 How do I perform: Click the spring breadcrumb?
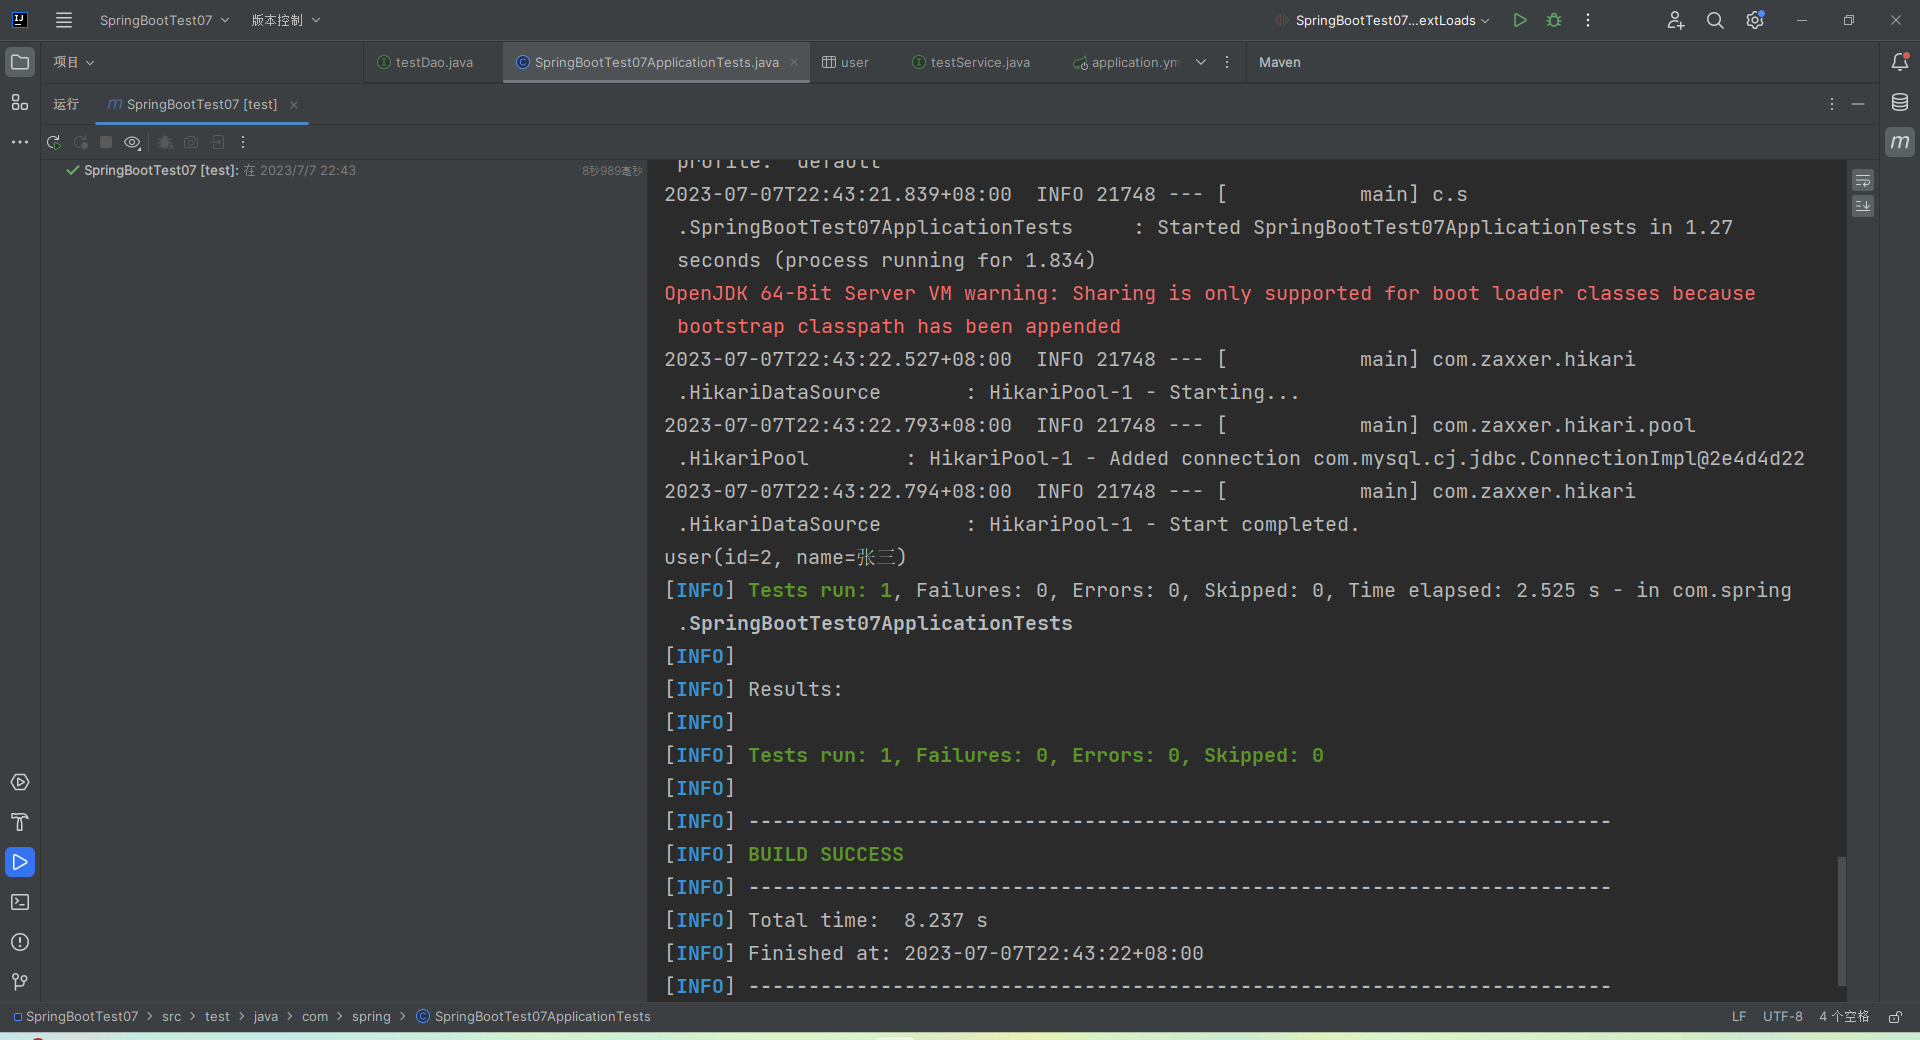click(371, 1017)
